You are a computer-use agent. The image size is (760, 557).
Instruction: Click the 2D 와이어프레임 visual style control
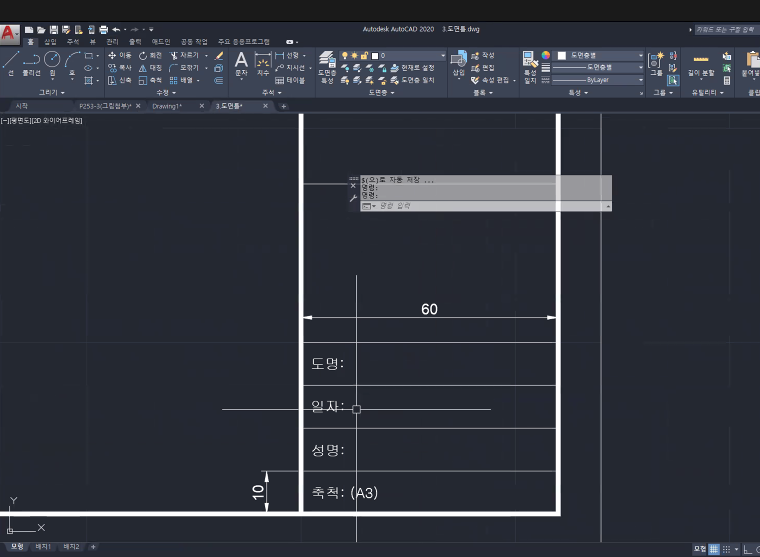(x=57, y=120)
